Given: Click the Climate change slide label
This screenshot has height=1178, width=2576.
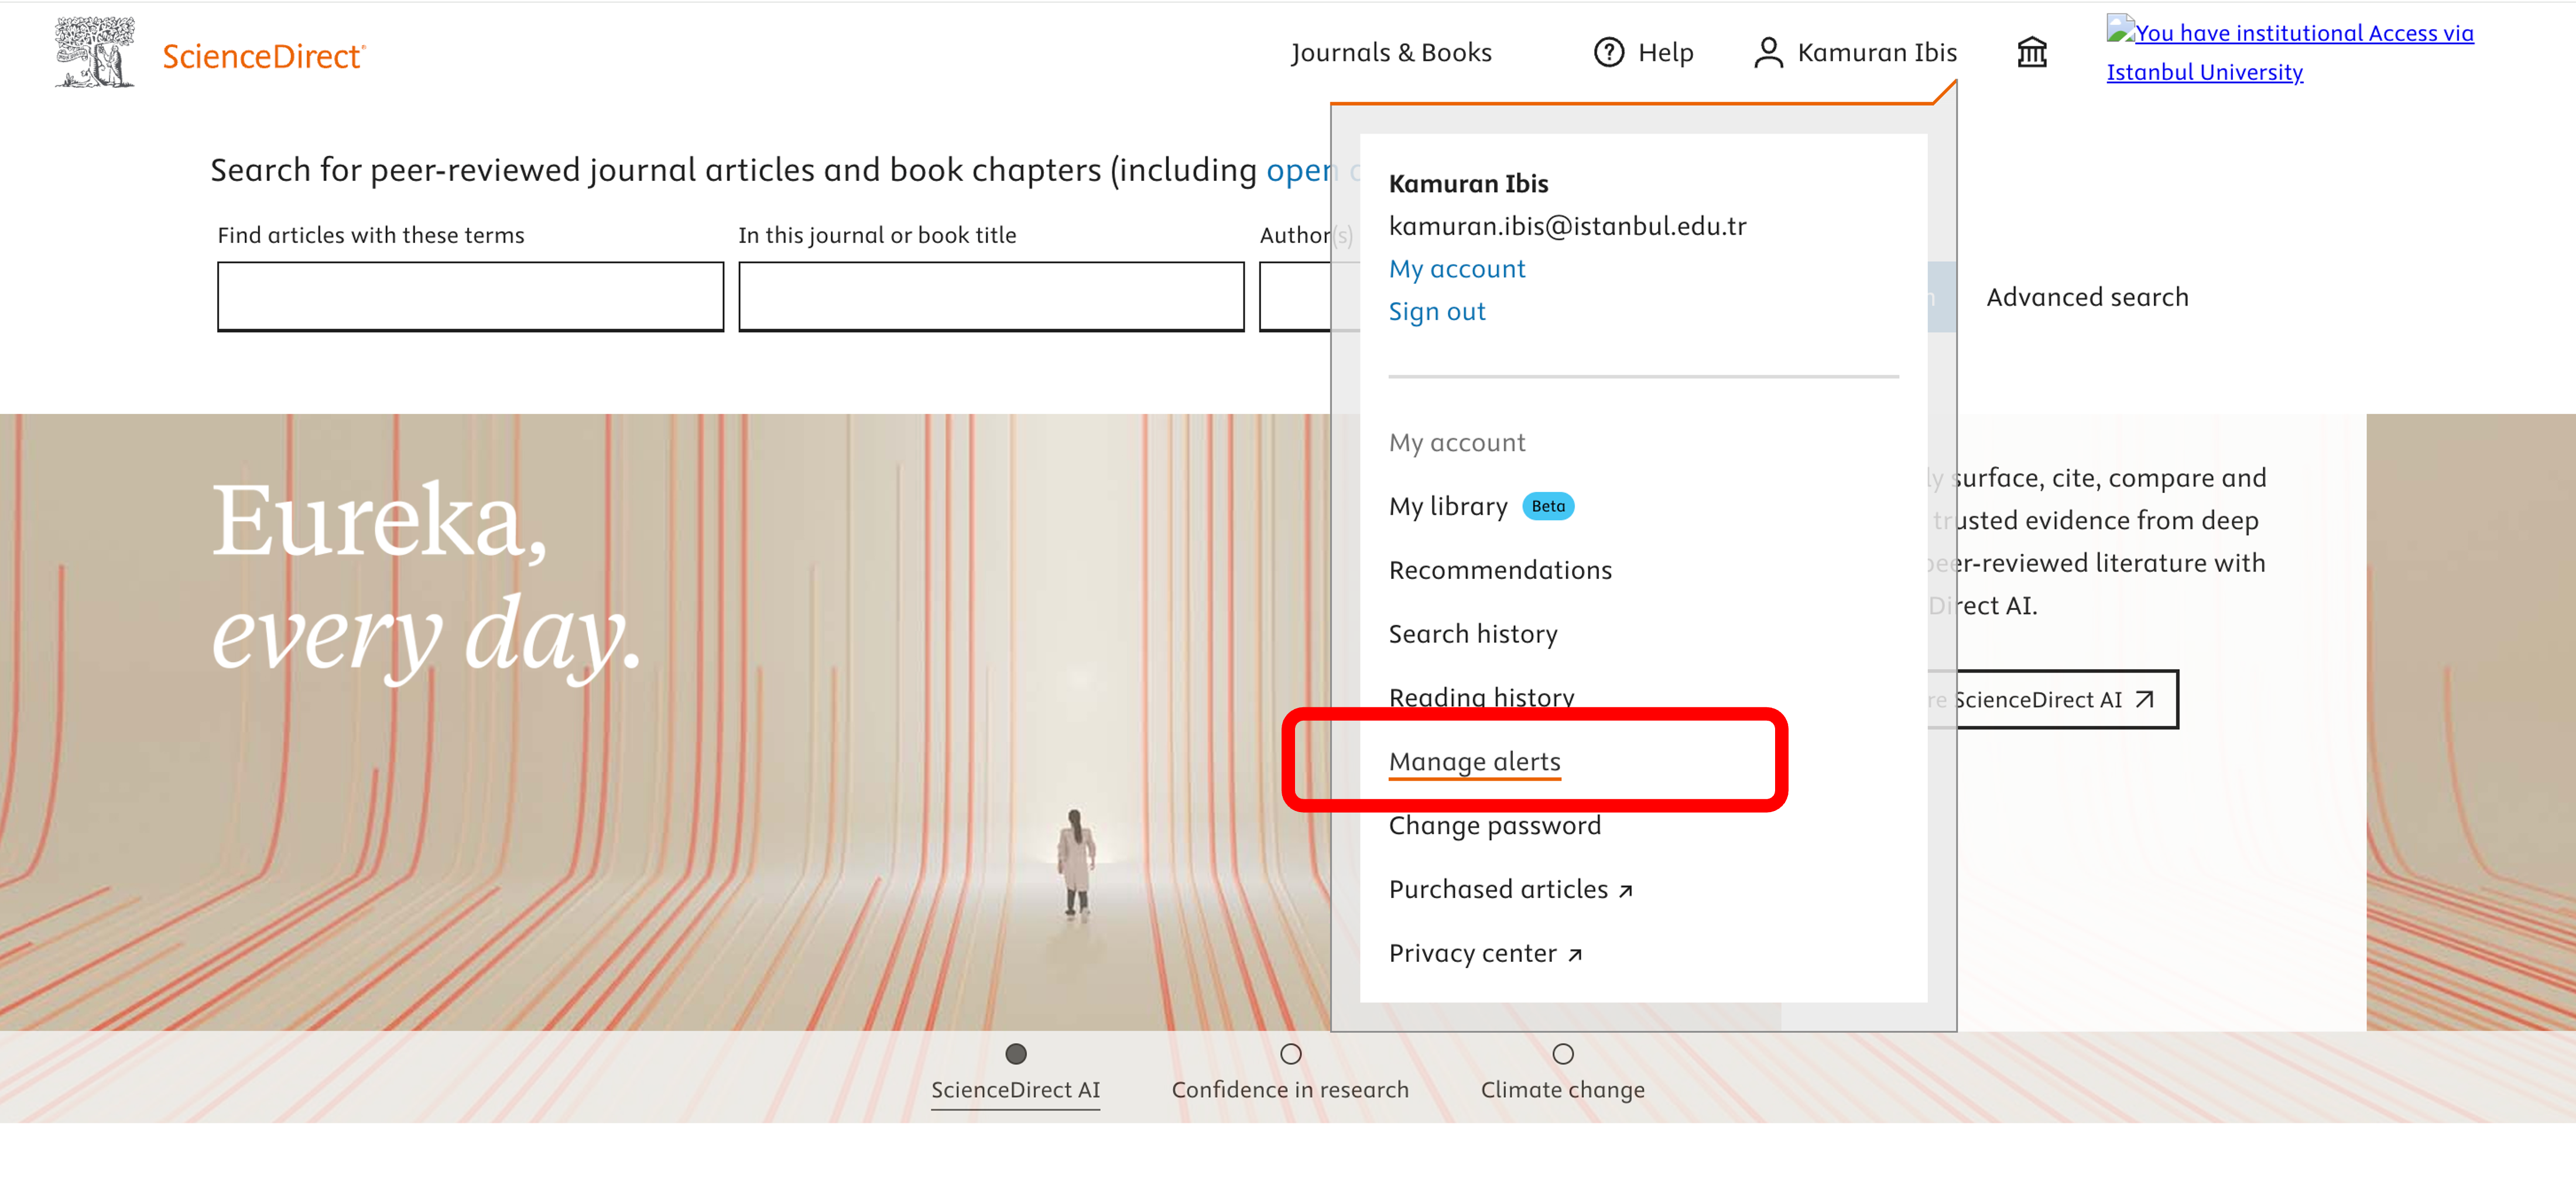Looking at the screenshot, I should (x=1562, y=1089).
